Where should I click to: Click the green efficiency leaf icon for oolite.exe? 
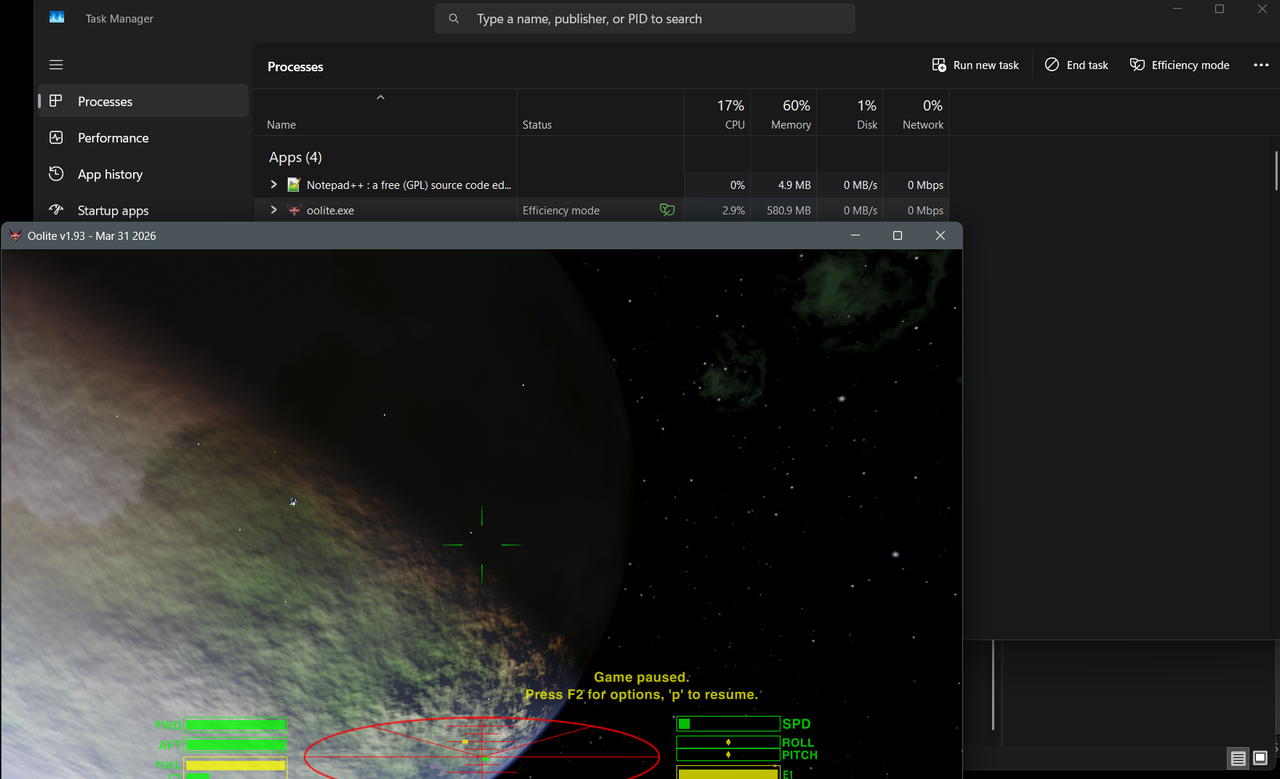(667, 210)
